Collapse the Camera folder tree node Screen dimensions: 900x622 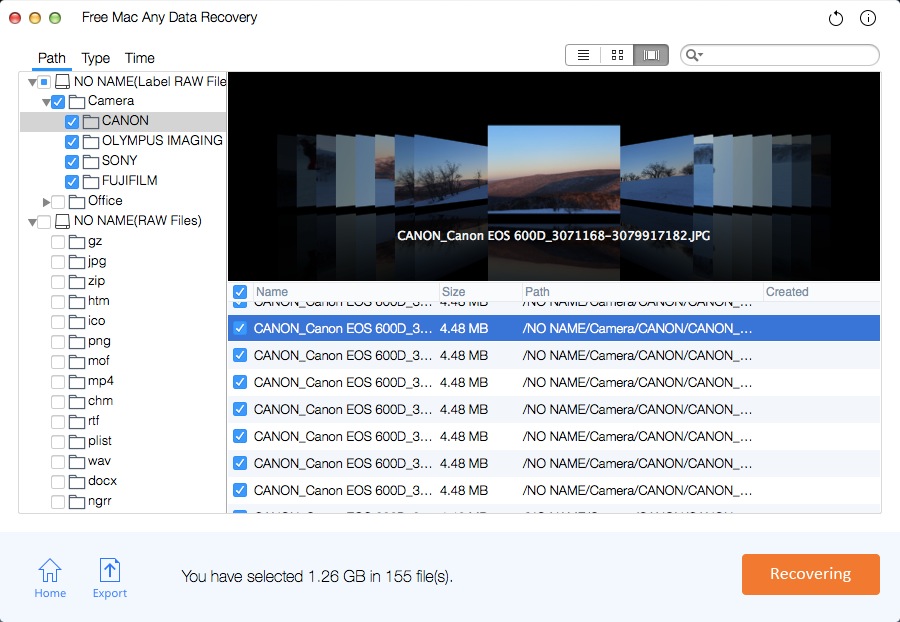click(46, 101)
